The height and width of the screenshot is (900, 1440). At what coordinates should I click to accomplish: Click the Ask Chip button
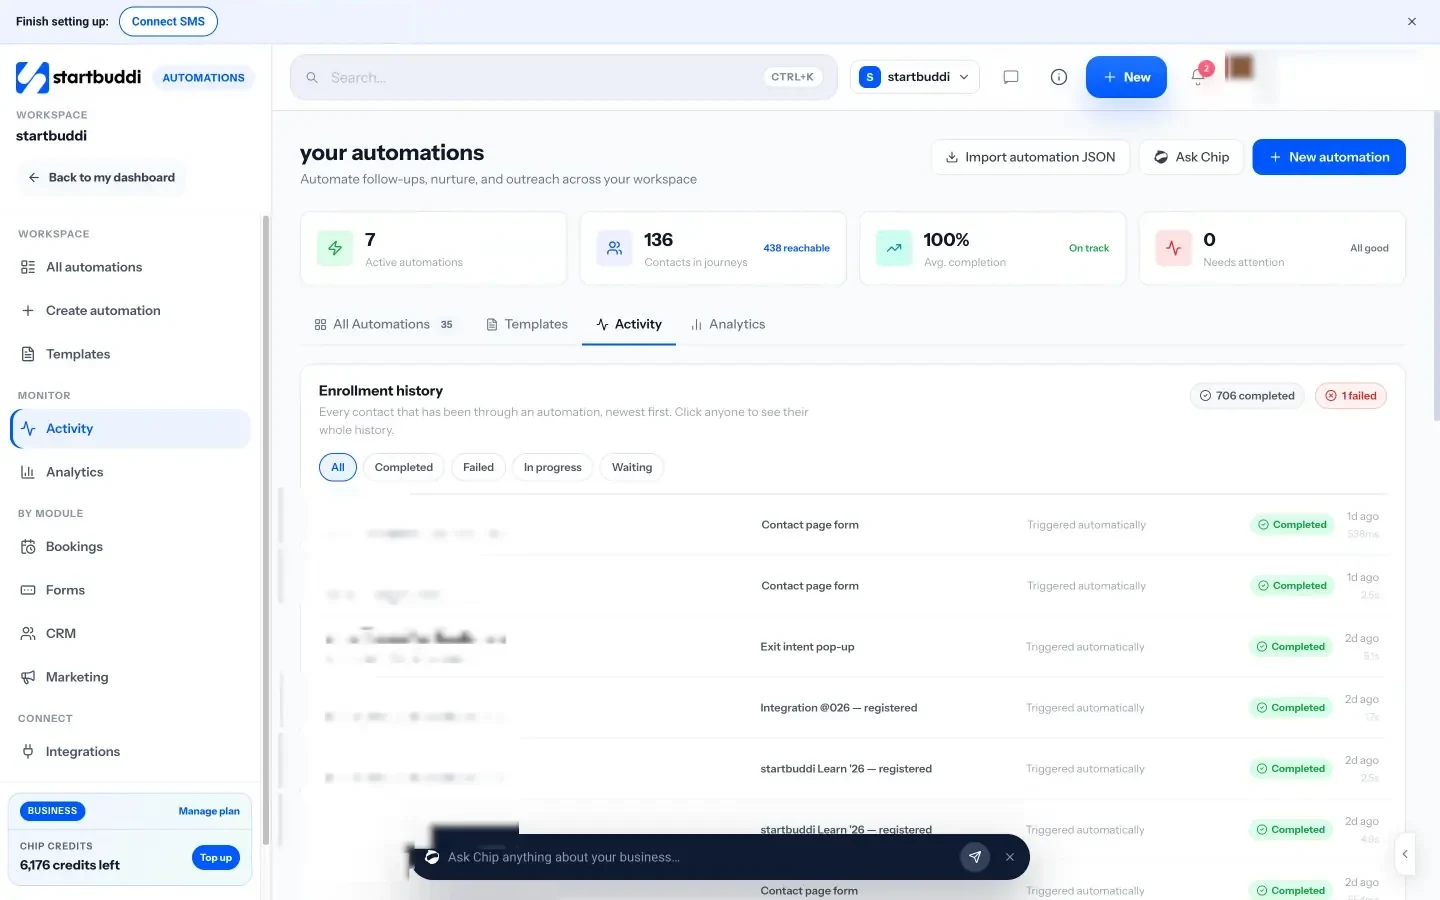[x=1191, y=157]
